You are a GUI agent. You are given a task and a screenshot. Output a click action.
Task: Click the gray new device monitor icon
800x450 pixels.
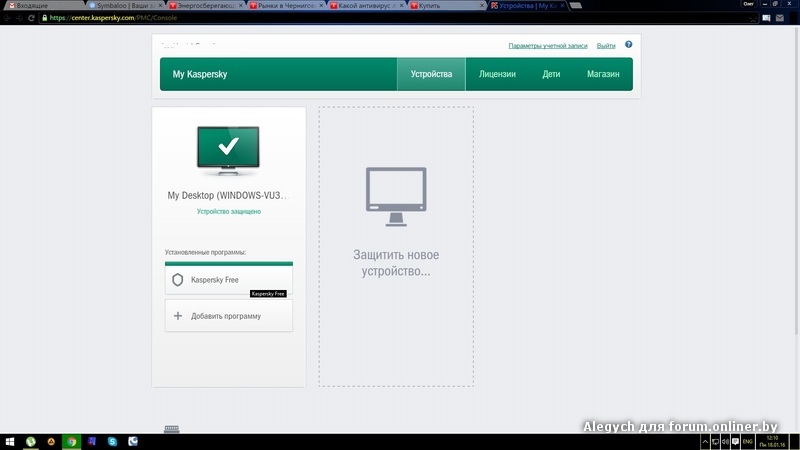tap(396, 196)
